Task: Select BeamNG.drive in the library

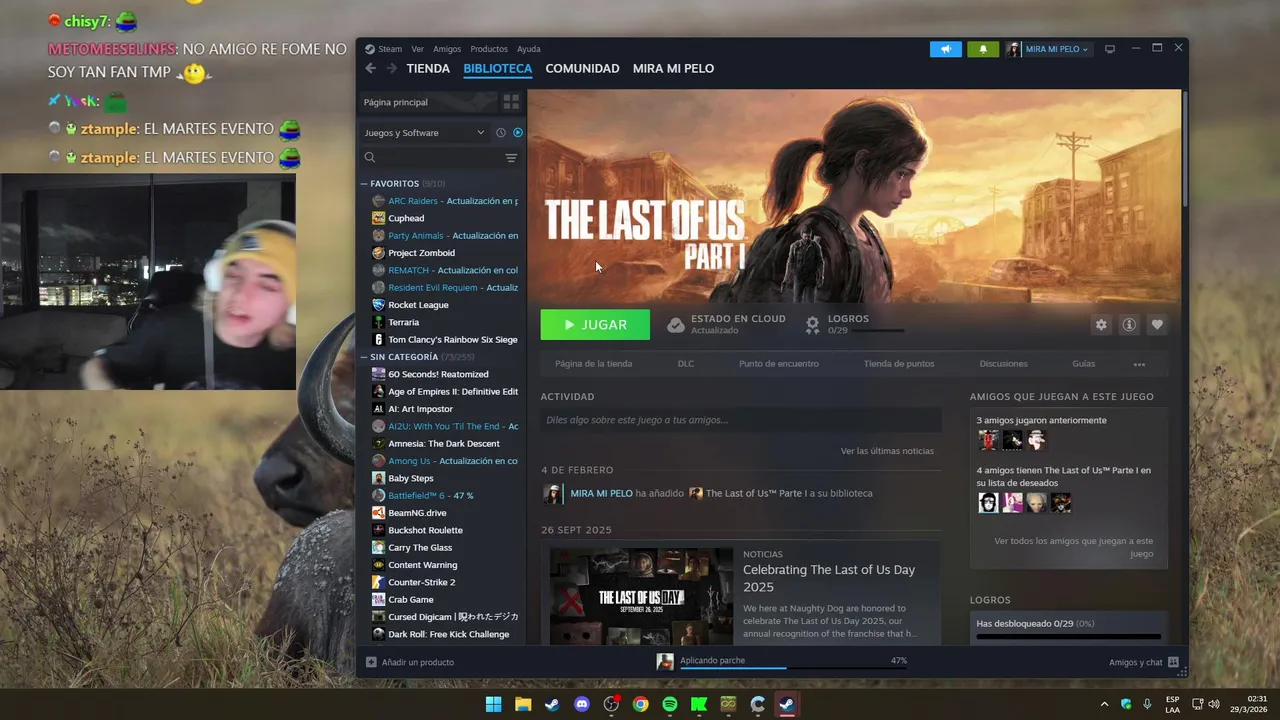Action: 417,513
